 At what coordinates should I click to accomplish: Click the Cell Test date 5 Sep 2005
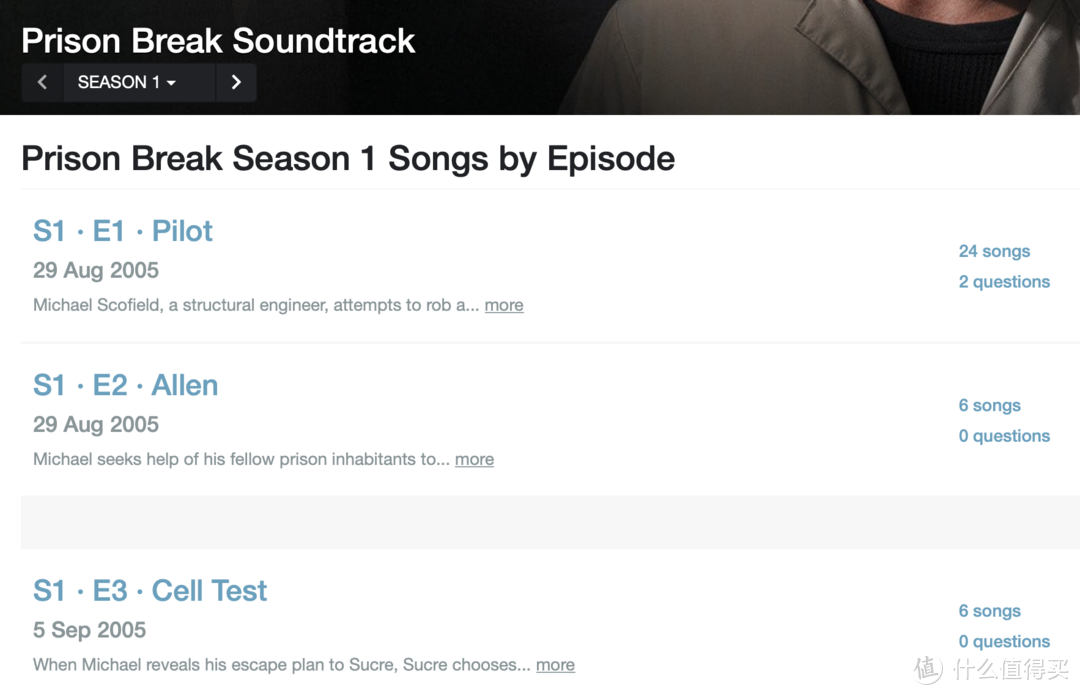(x=89, y=630)
